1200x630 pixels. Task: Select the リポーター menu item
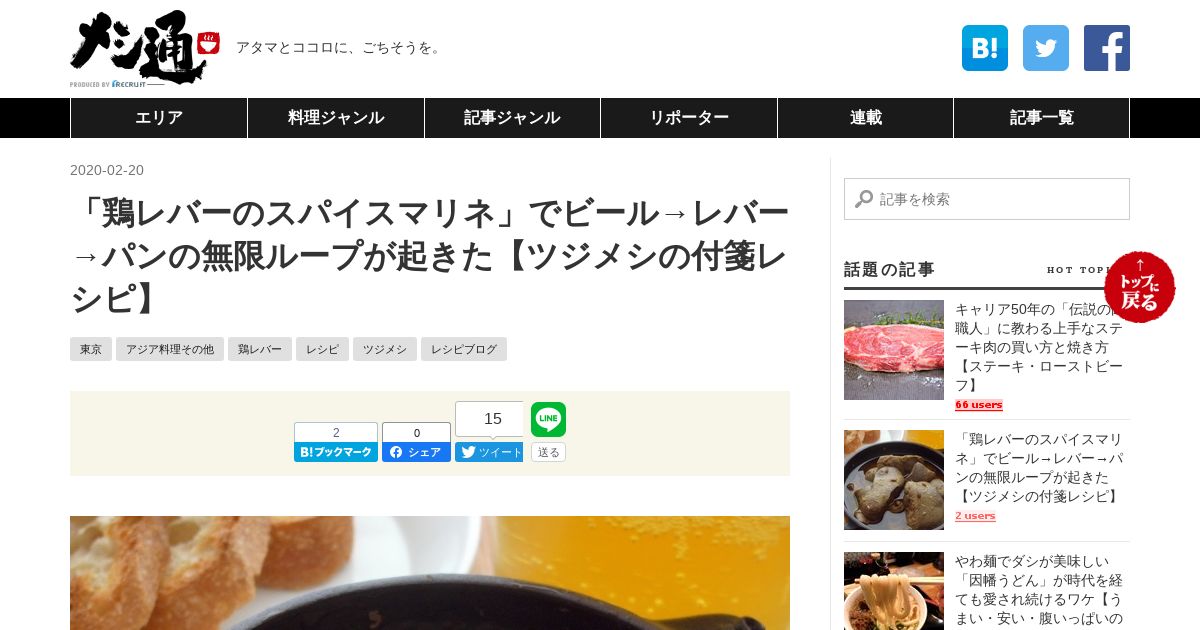[x=689, y=118]
